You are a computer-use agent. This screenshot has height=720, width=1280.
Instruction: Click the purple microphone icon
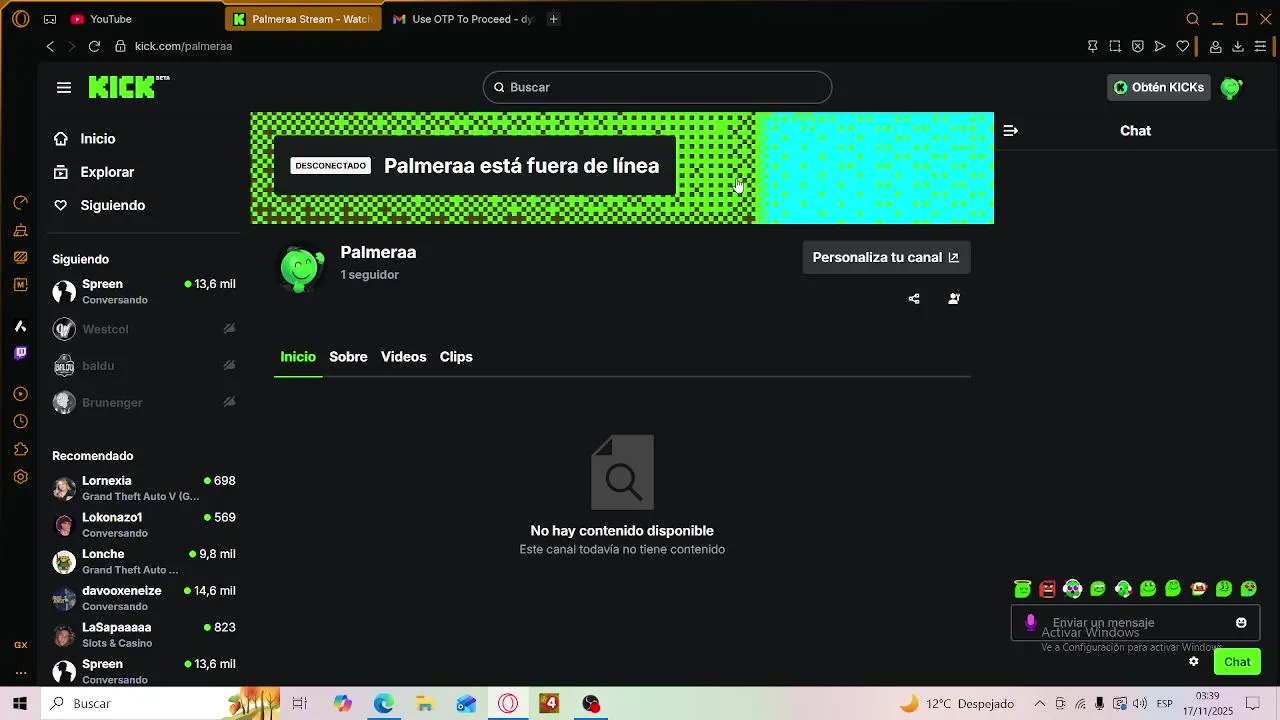(1031, 622)
